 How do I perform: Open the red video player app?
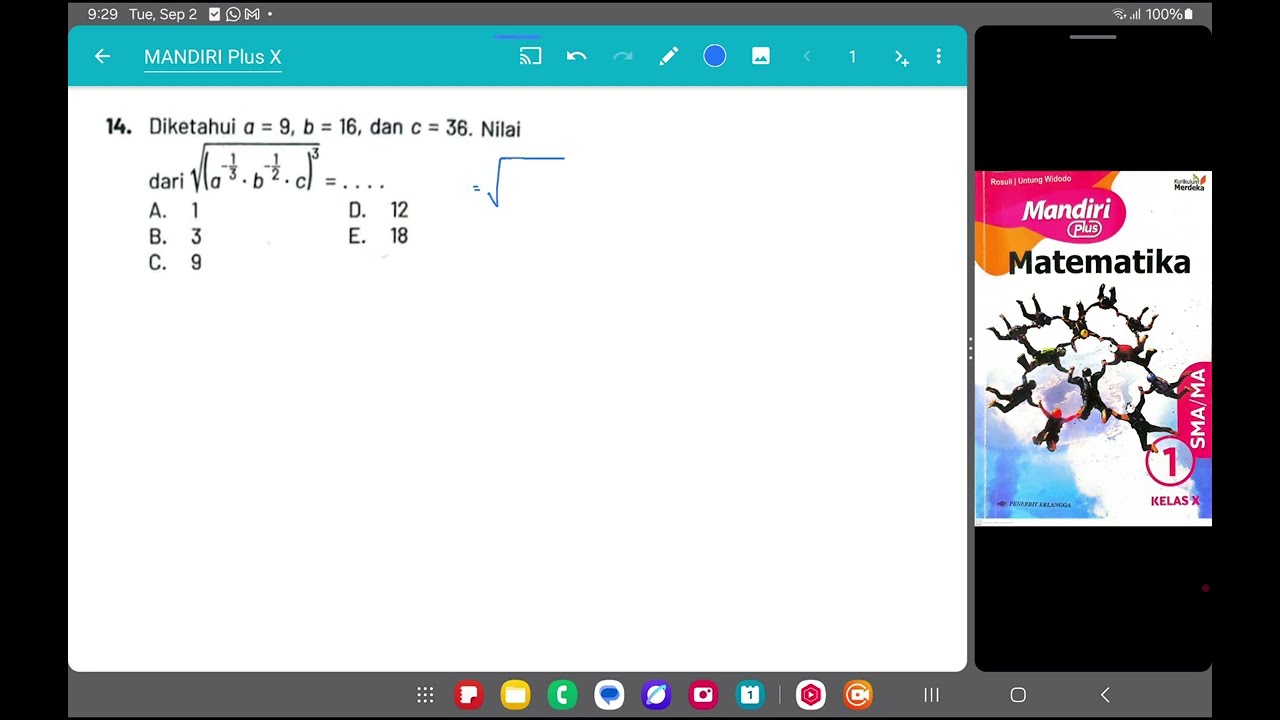[x=811, y=695]
